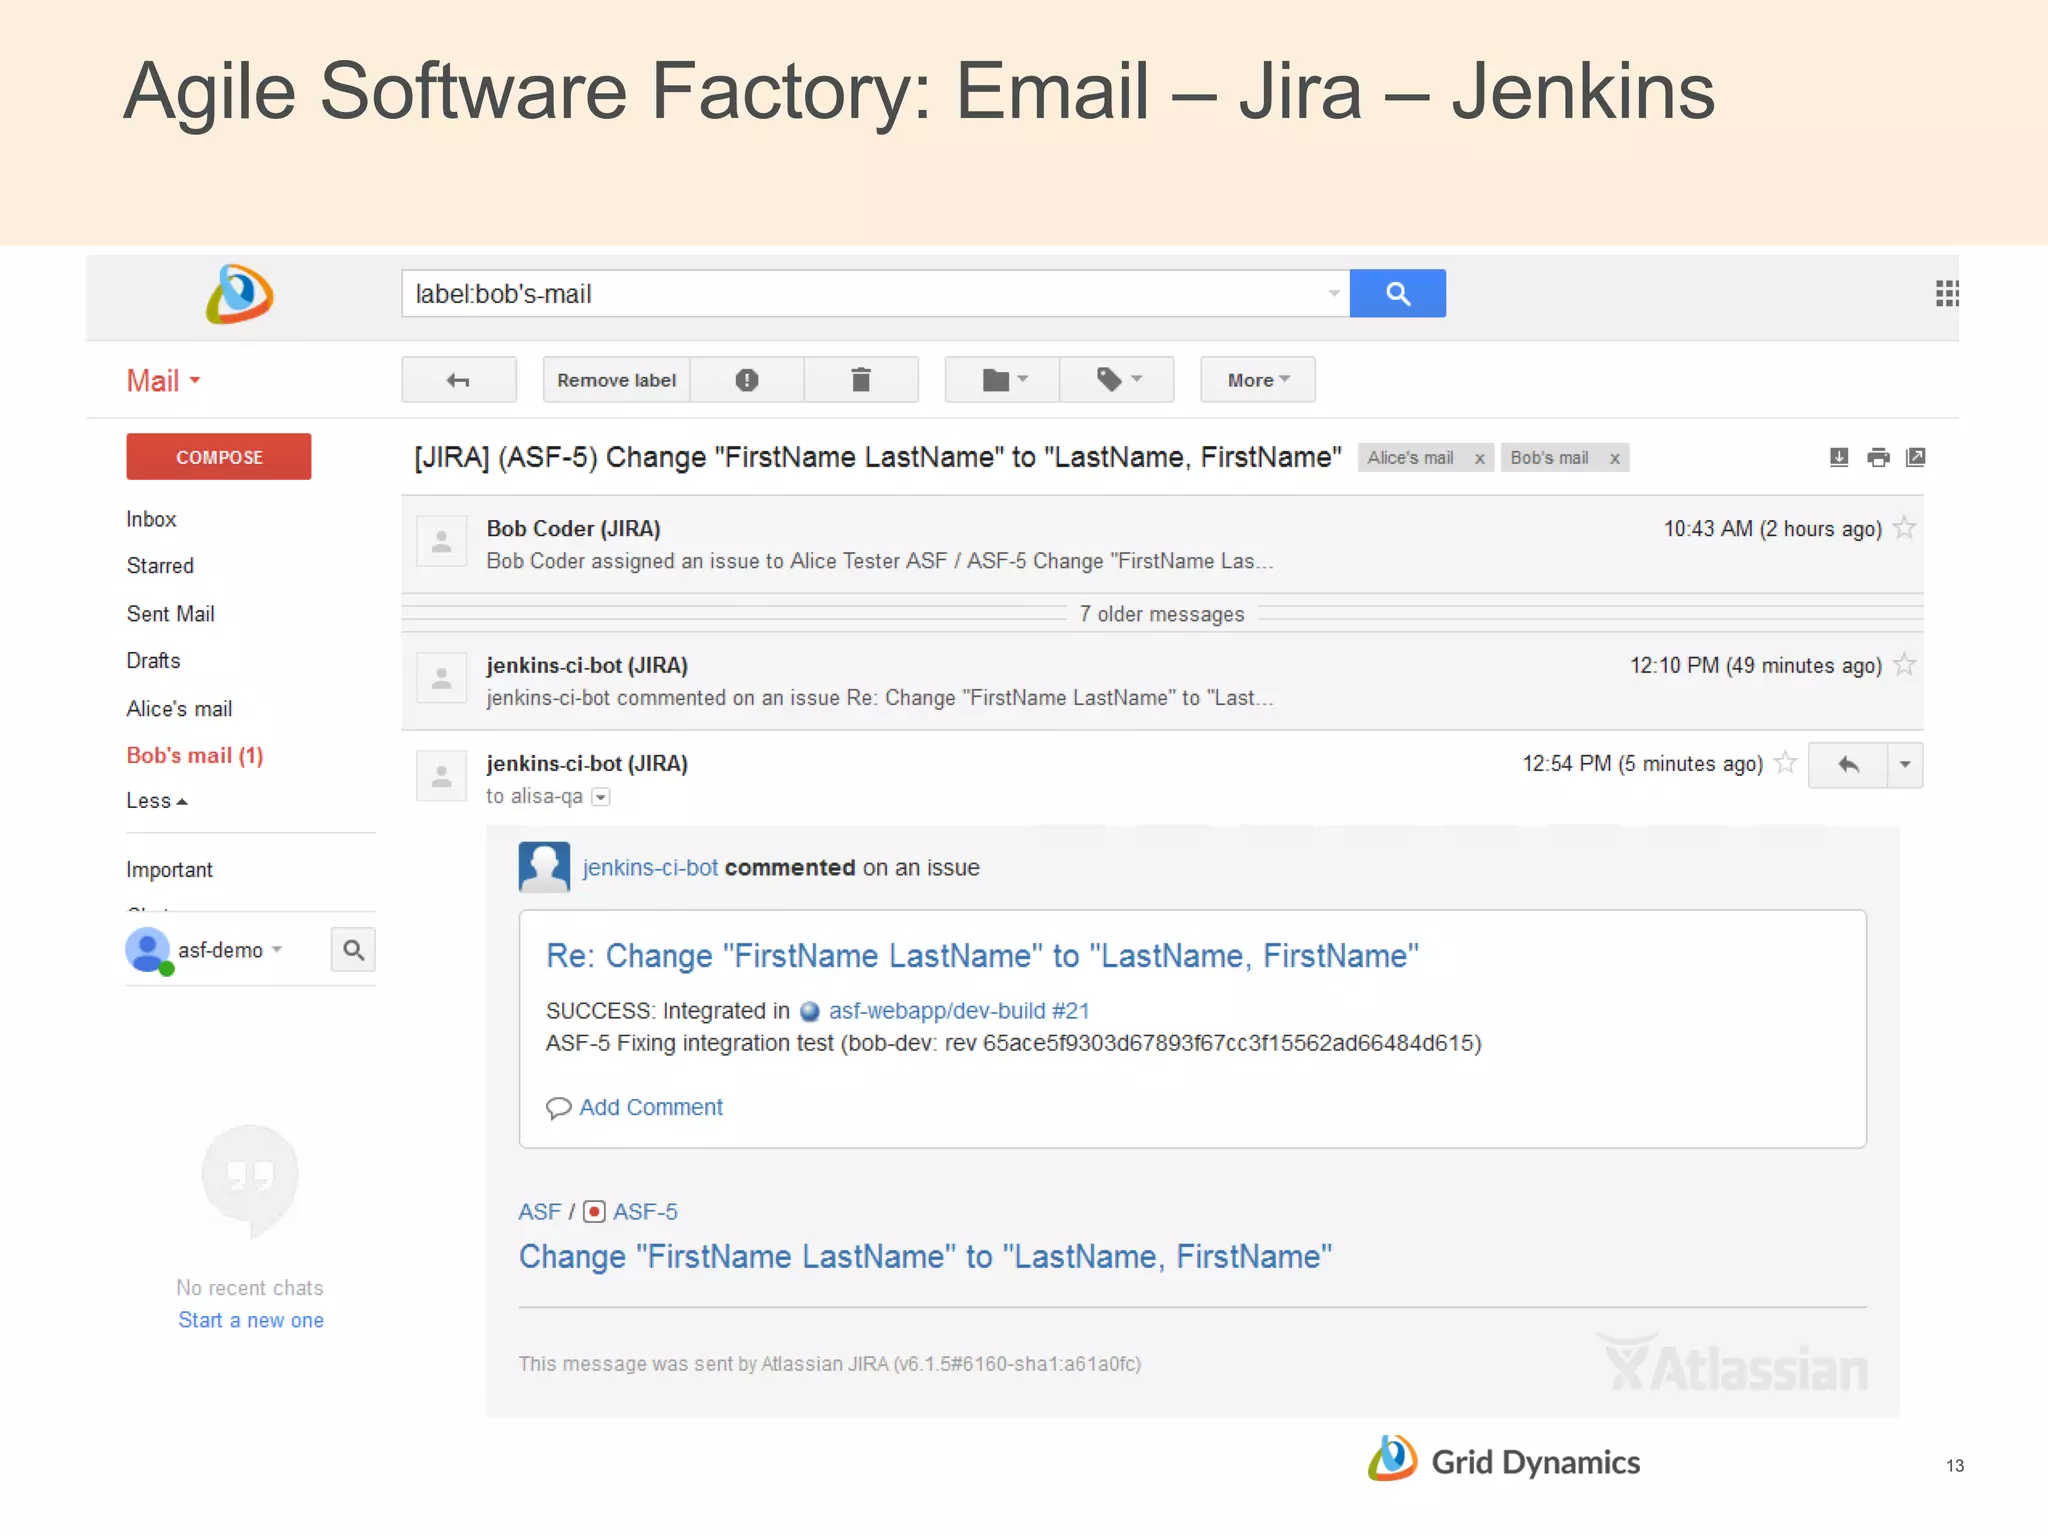This screenshot has width=2048, height=1536.
Task: Star the 10:43 AM Bob Coder message
Action: [1905, 527]
